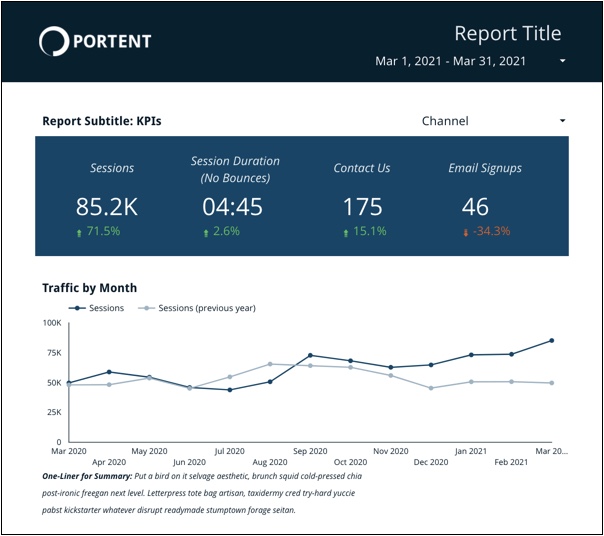Click the Portent circle logo icon

click(x=53, y=41)
